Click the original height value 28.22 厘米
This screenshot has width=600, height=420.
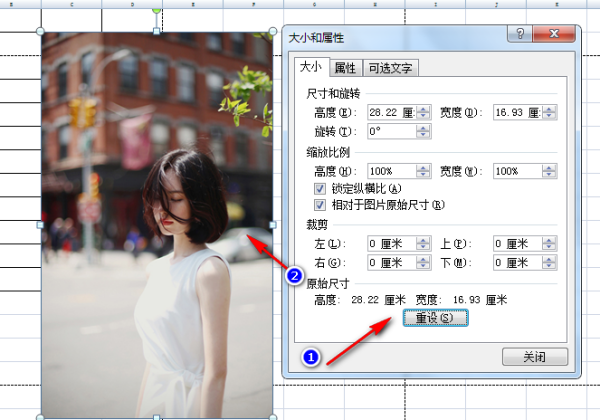[378, 300]
